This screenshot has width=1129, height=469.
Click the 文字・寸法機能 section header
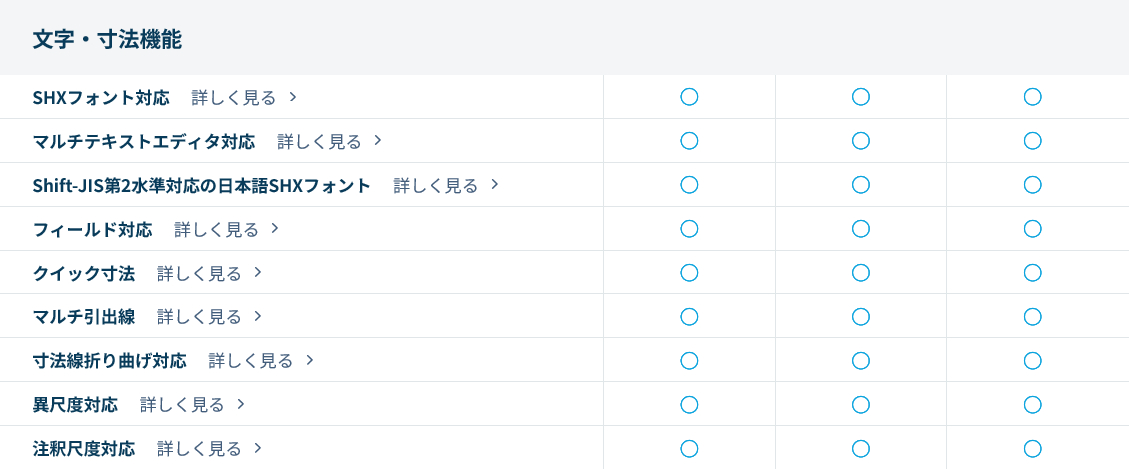pyautogui.click(x=107, y=40)
